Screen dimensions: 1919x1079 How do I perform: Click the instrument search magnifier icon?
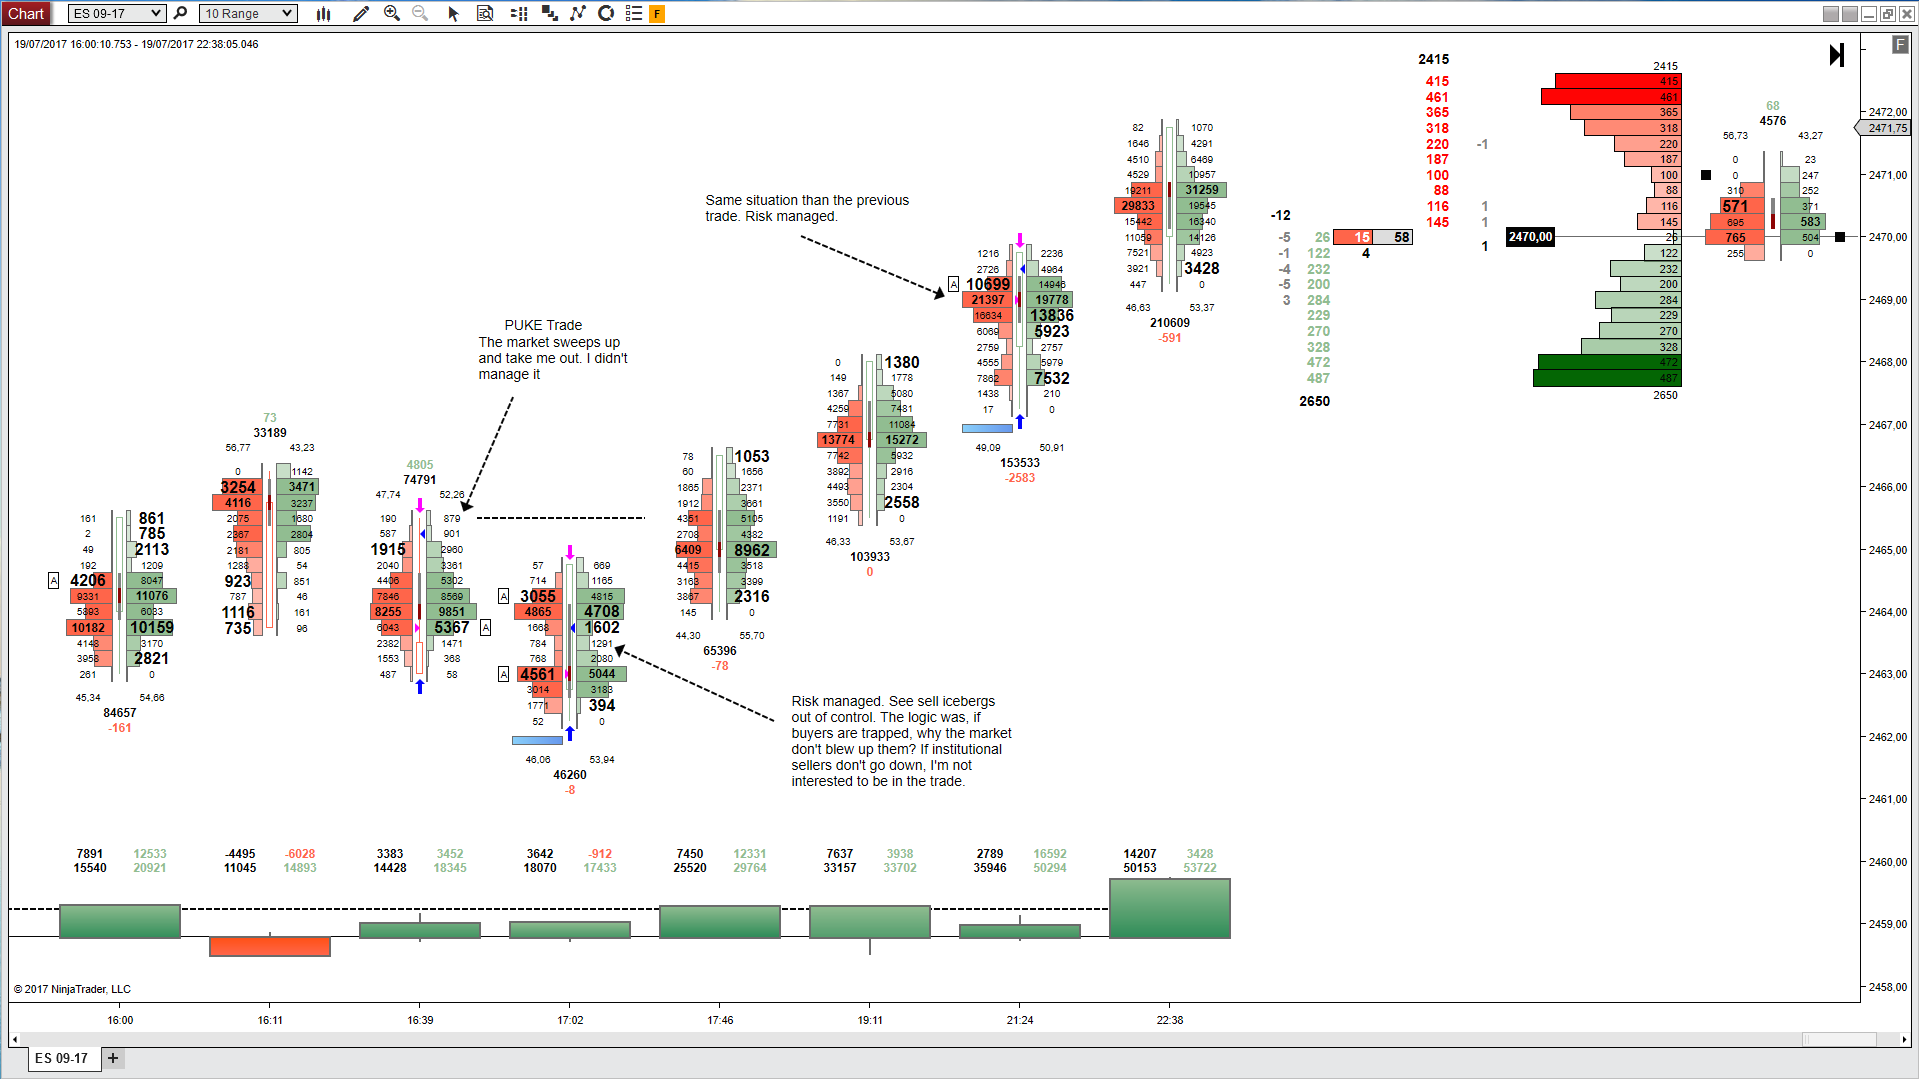pos(180,13)
